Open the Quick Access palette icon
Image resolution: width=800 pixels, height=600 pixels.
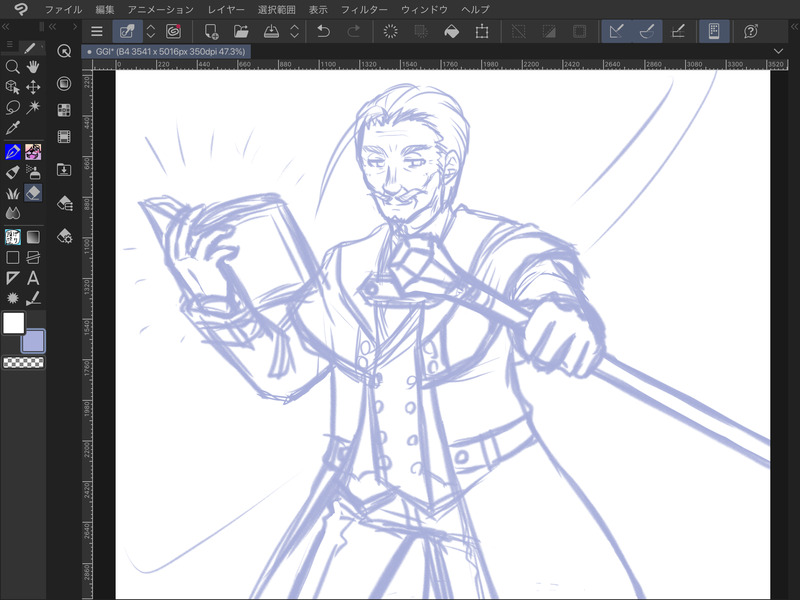click(x=64, y=51)
